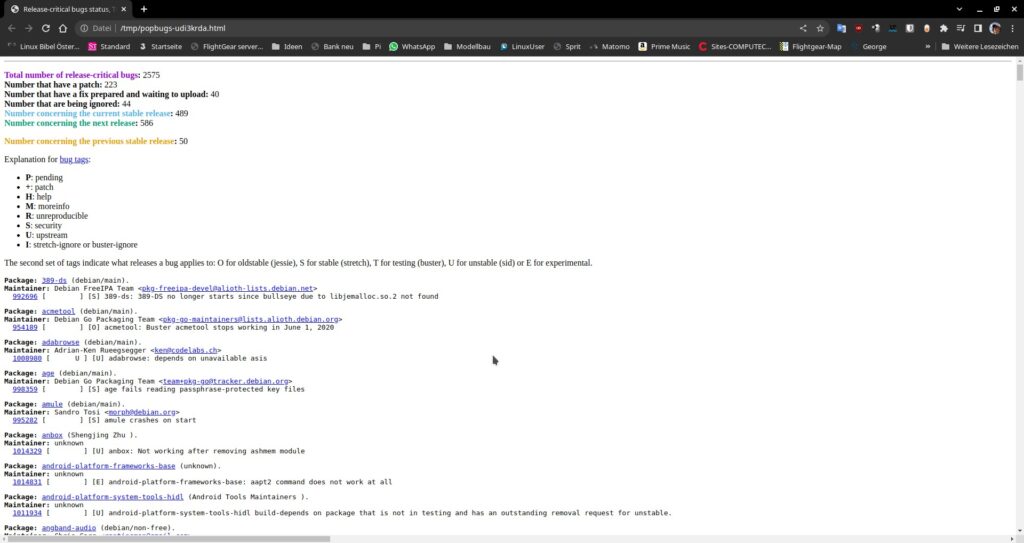Open bug 1014329 link

coord(27,451)
